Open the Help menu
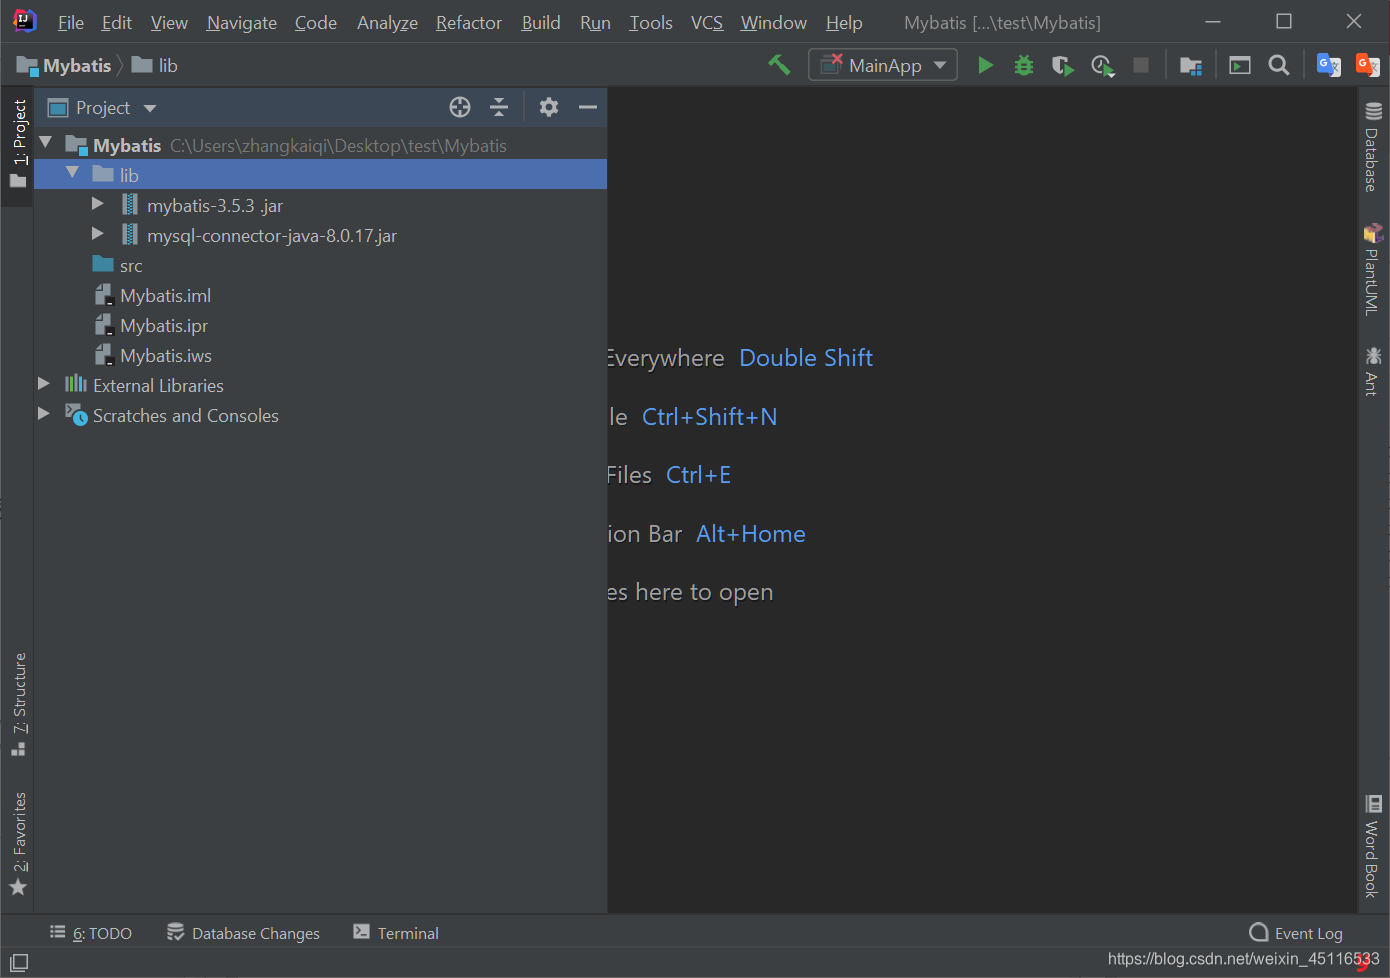1390x978 pixels. pos(843,22)
